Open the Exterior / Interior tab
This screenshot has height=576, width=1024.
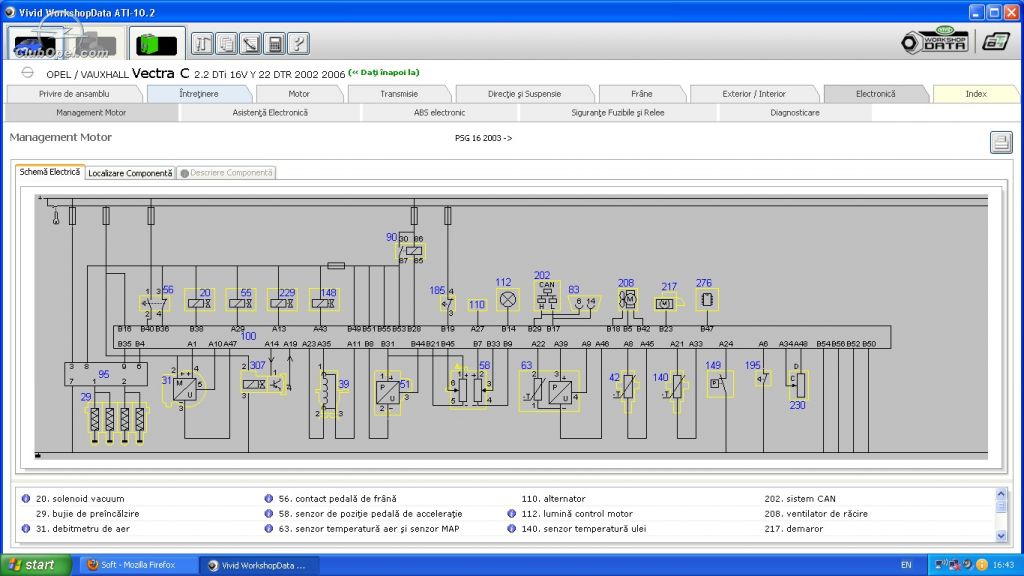pyautogui.click(x=754, y=94)
